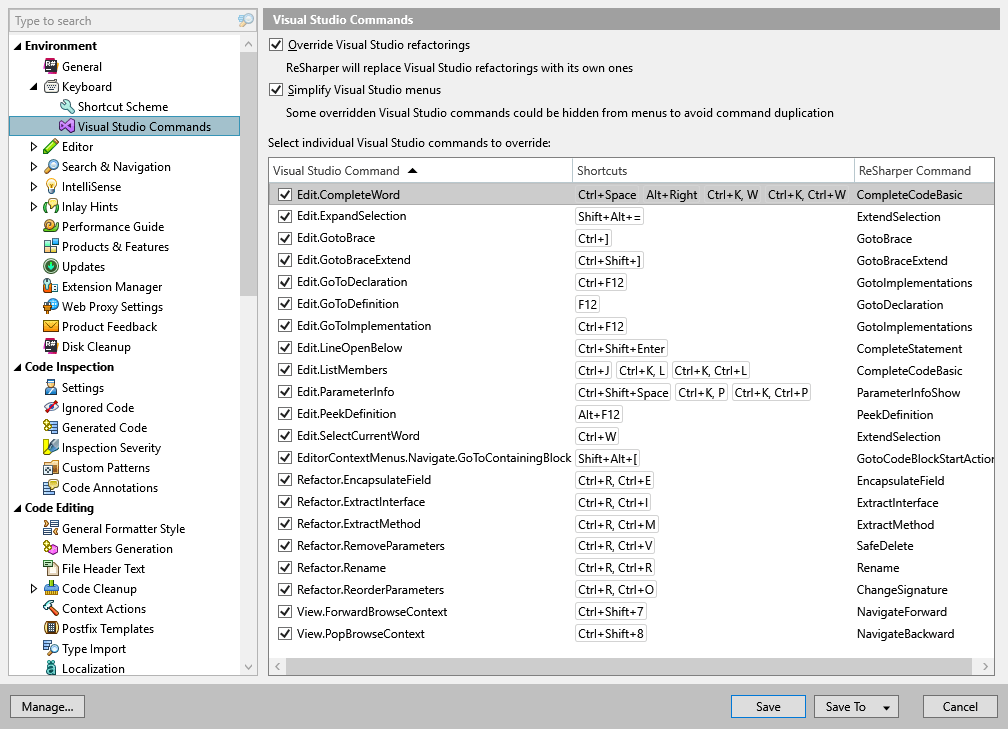Disable Simplify Visual Studio menus
The image size is (1008, 729).
(x=276, y=89)
